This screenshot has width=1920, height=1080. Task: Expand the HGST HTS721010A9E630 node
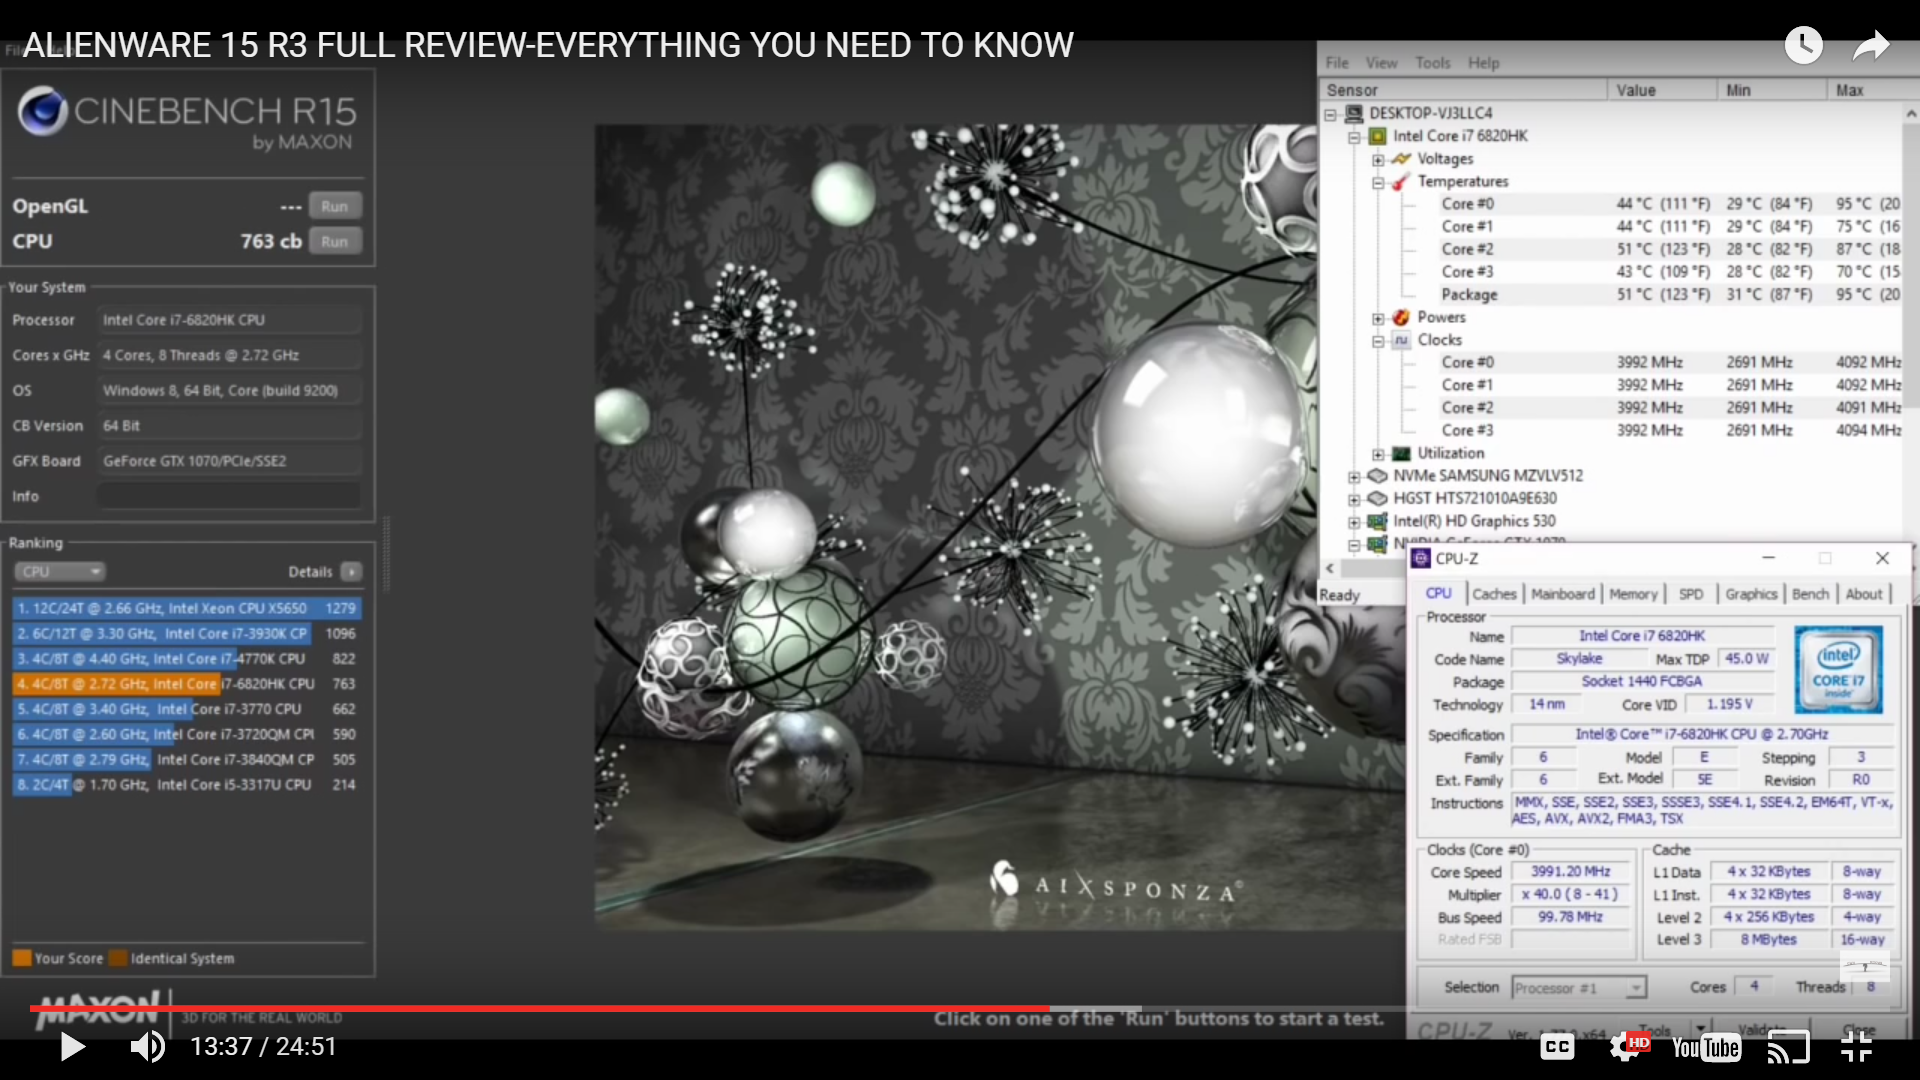(1355, 499)
